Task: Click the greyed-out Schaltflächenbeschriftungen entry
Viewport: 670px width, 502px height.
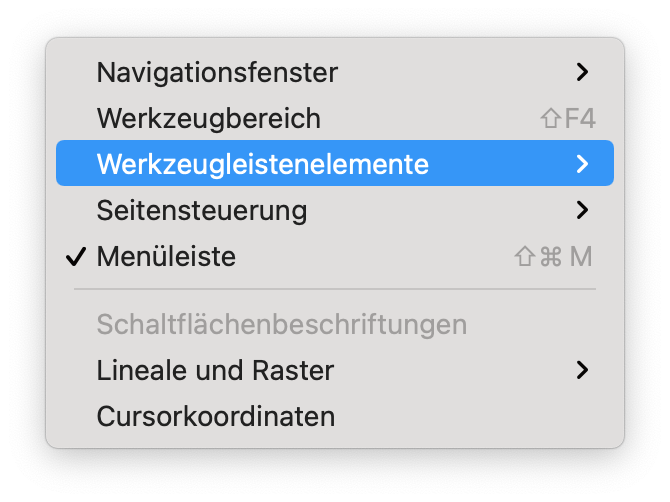Action: click(x=282, y=324)
